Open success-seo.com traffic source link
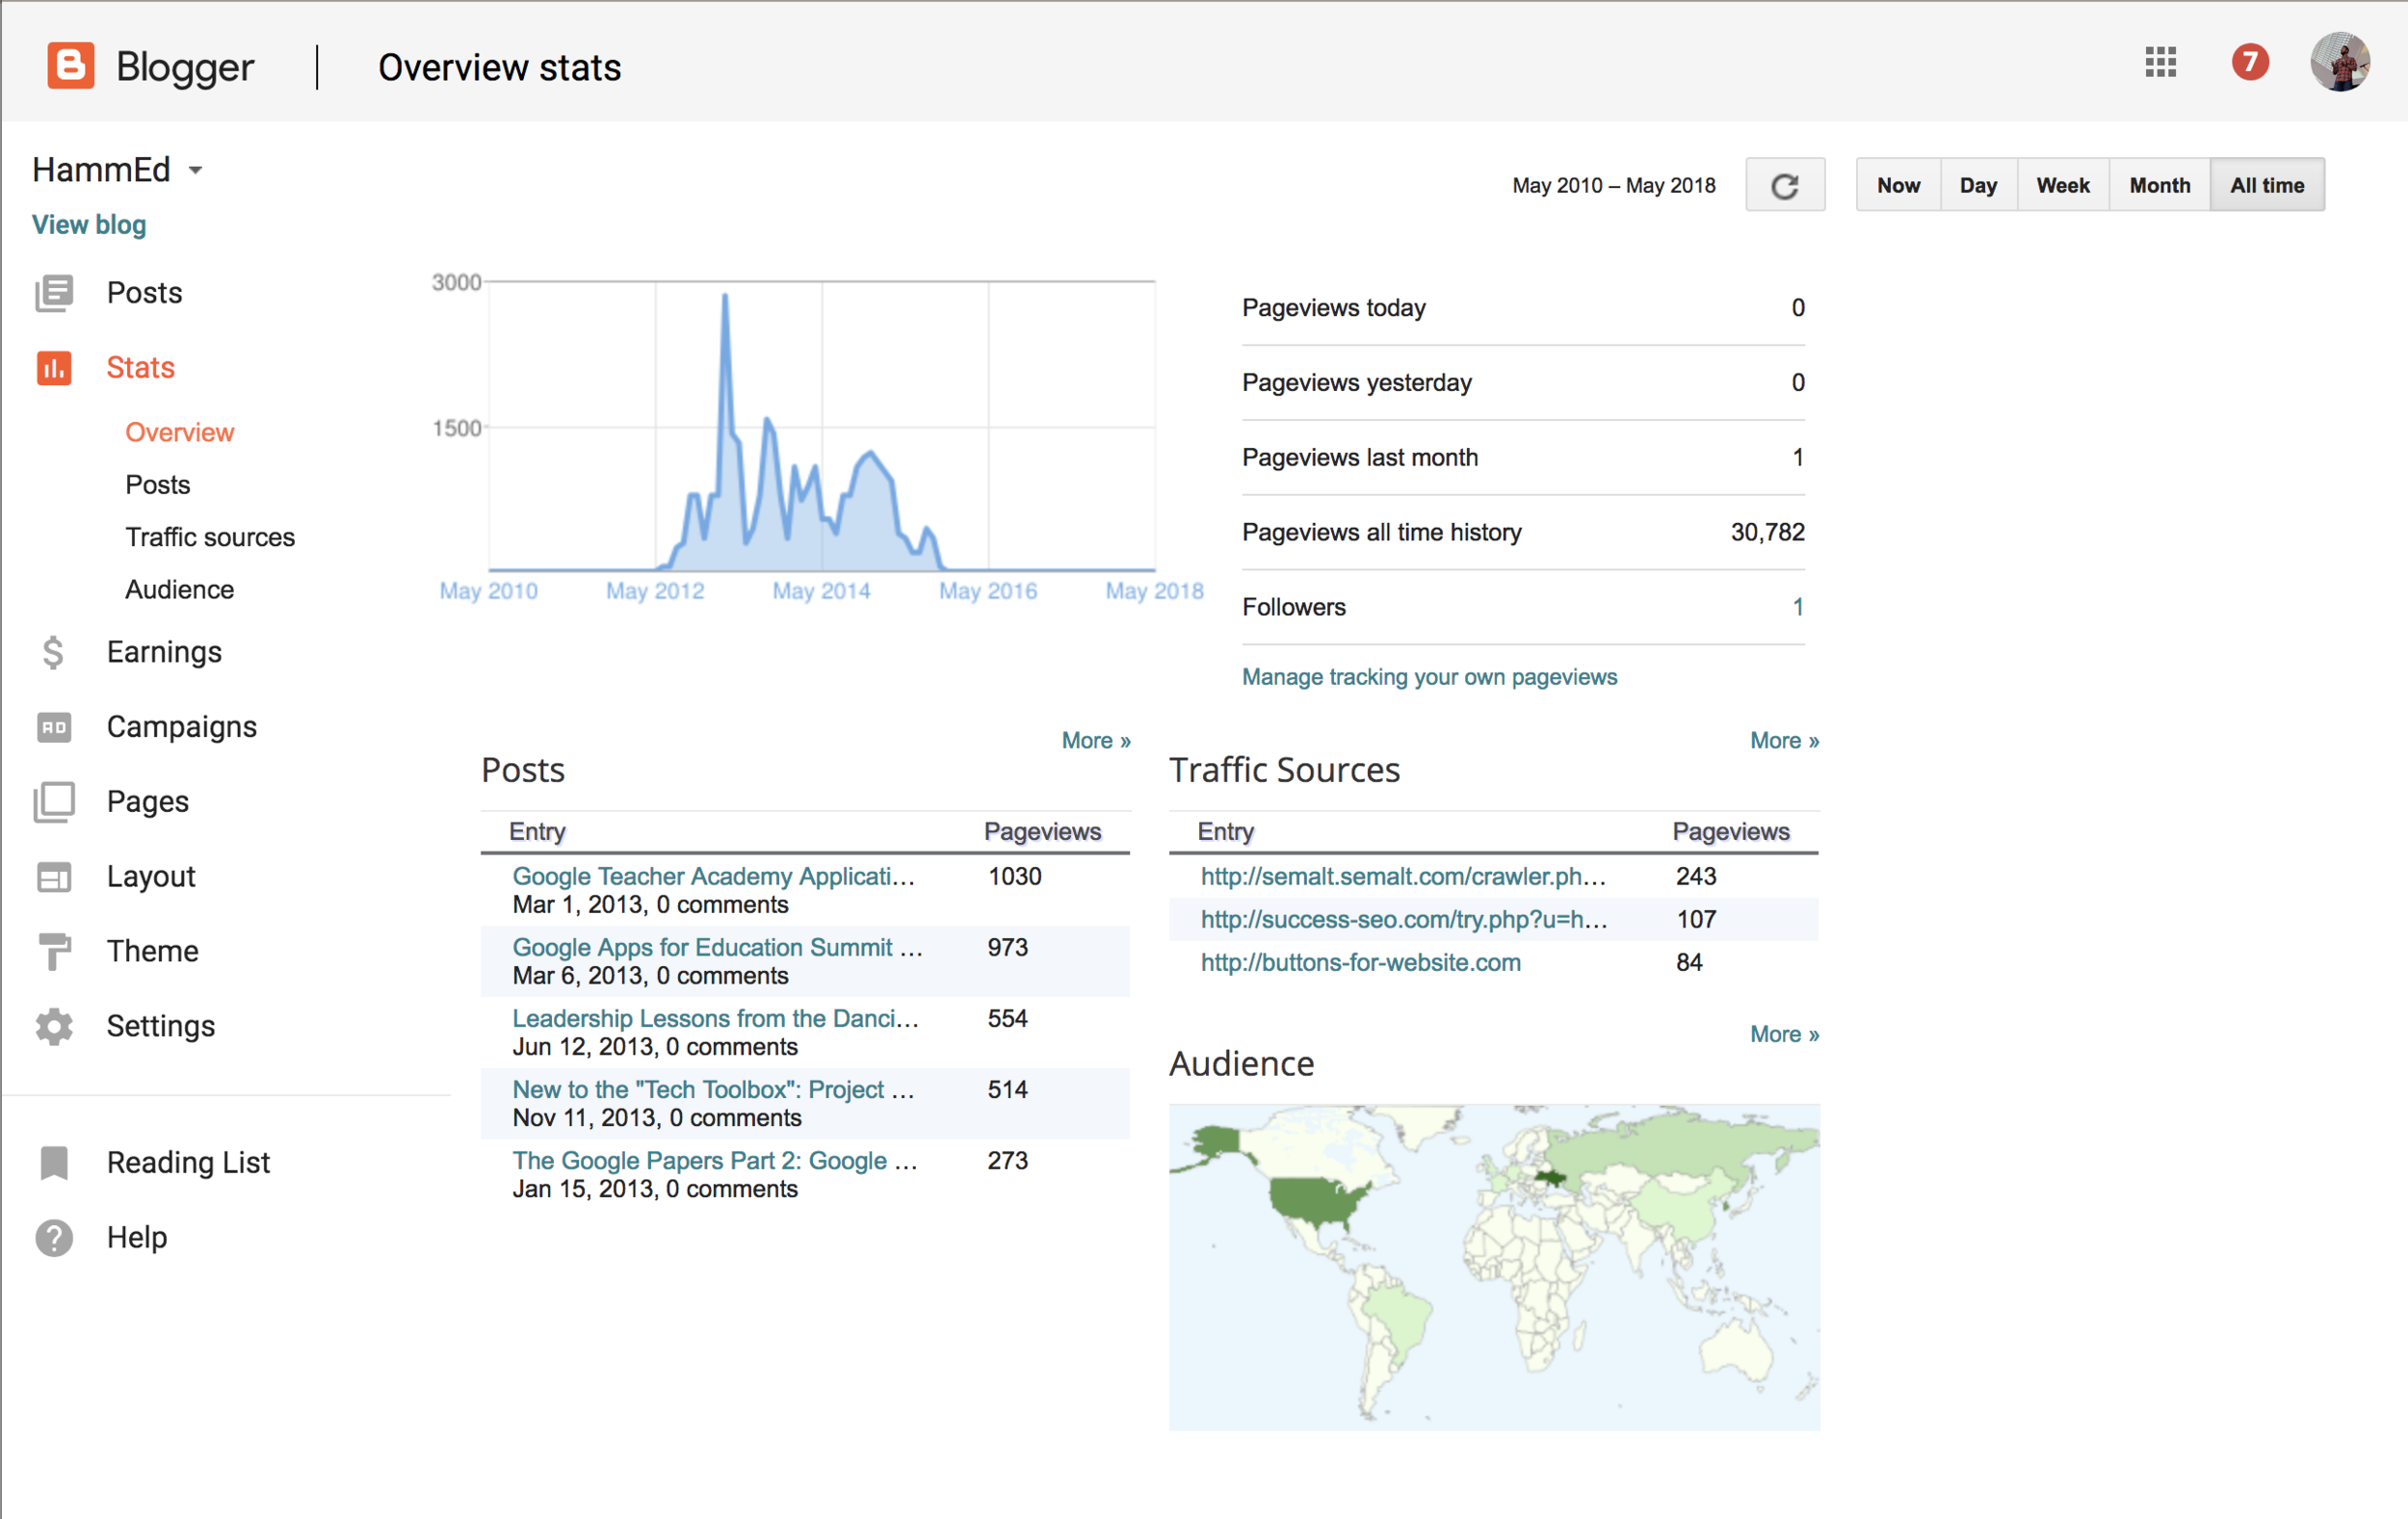Viewport: 2408px width, 1519px height. [x=1404, y=919]
